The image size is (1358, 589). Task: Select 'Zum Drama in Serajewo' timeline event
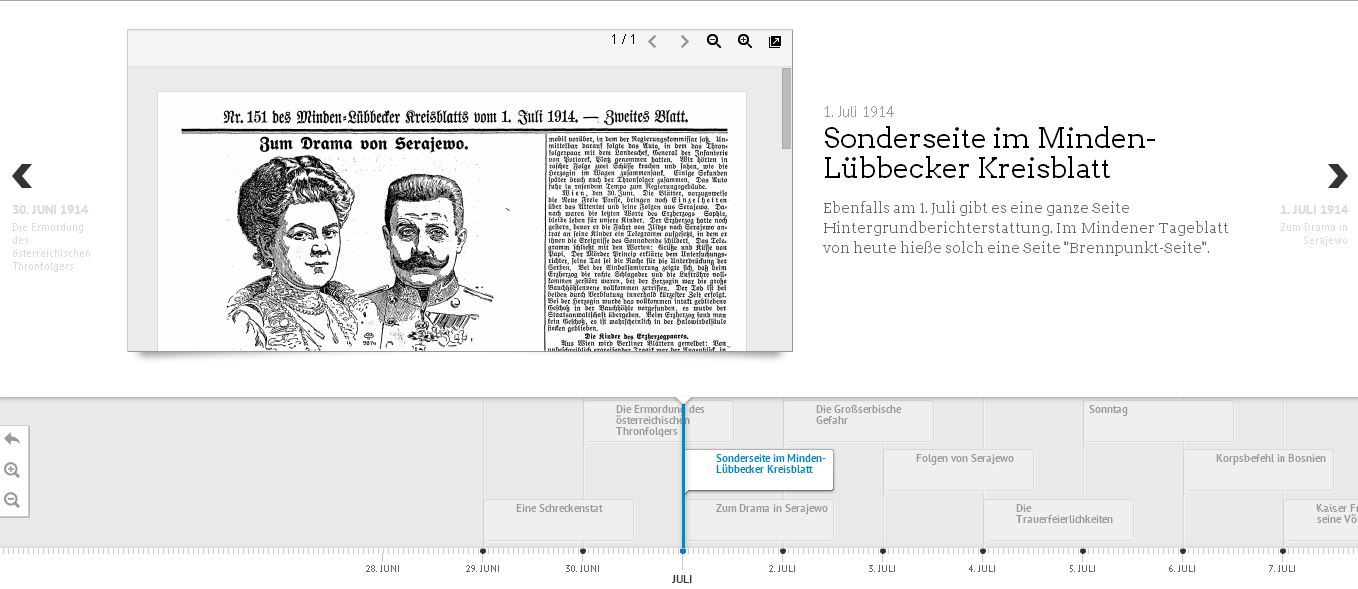click(759, 520)
